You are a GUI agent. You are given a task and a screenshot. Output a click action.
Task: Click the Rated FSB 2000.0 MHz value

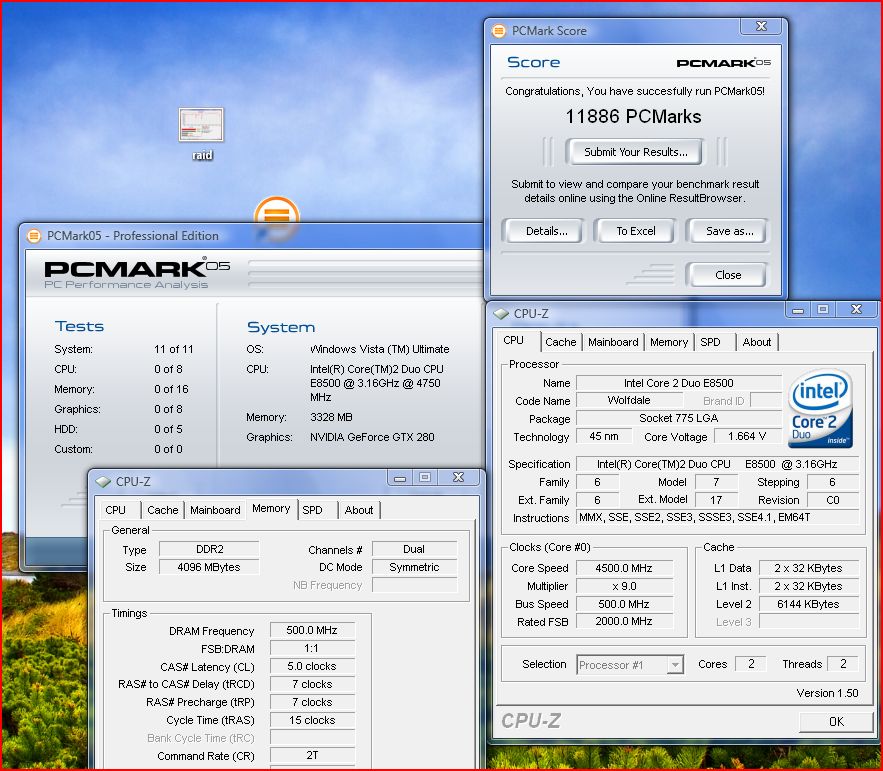point(623,622)
